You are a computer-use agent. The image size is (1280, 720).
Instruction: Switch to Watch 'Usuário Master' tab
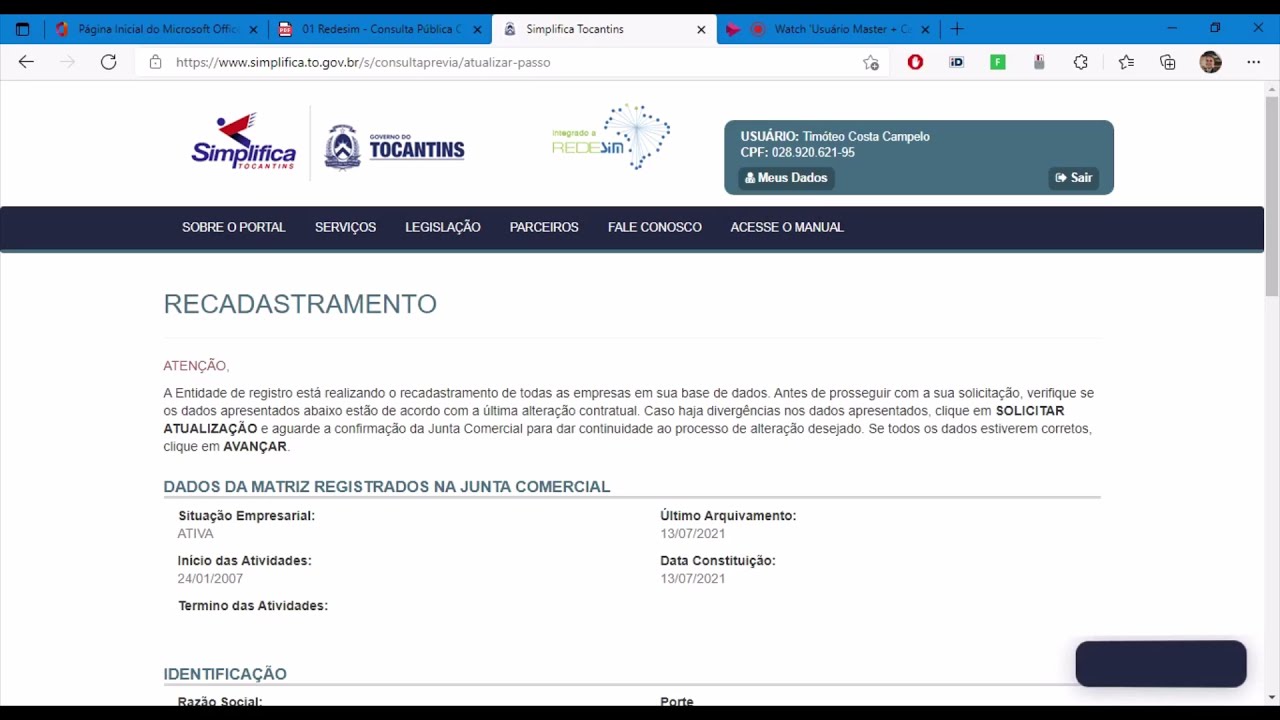pyautogui.click(x=828, y=29)
